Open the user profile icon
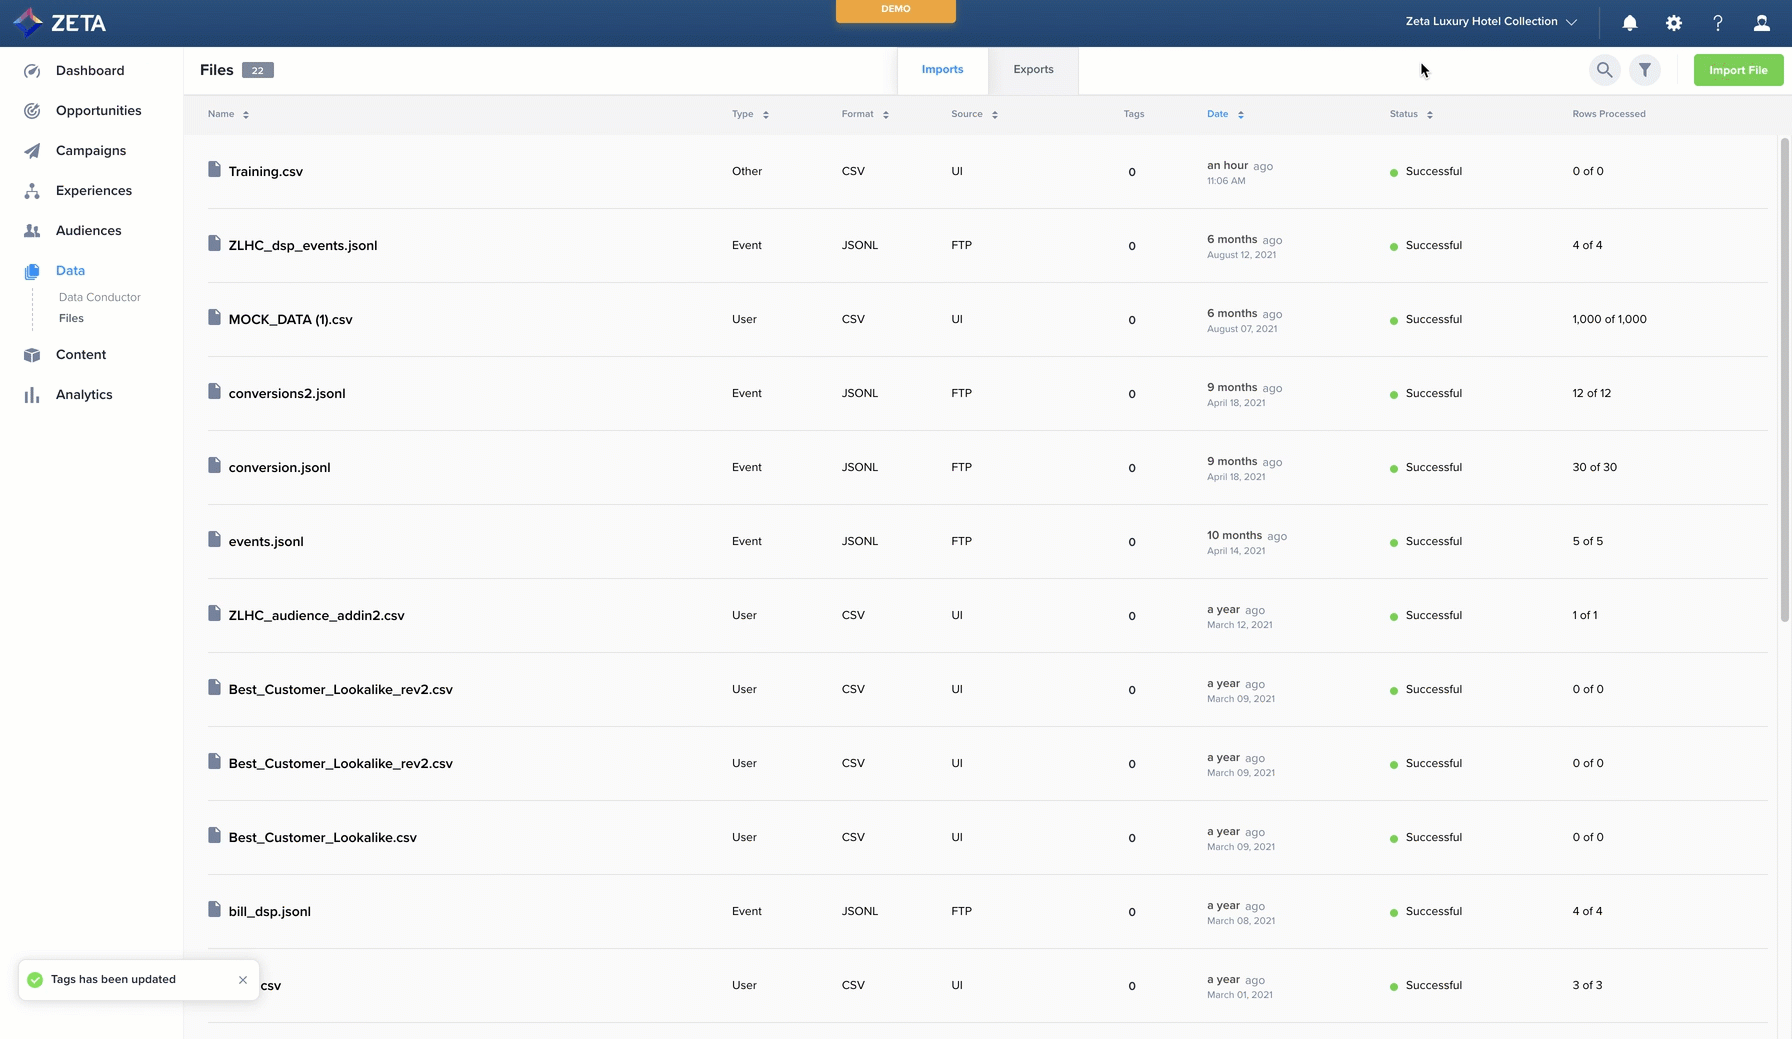 tap(1761, 23)
